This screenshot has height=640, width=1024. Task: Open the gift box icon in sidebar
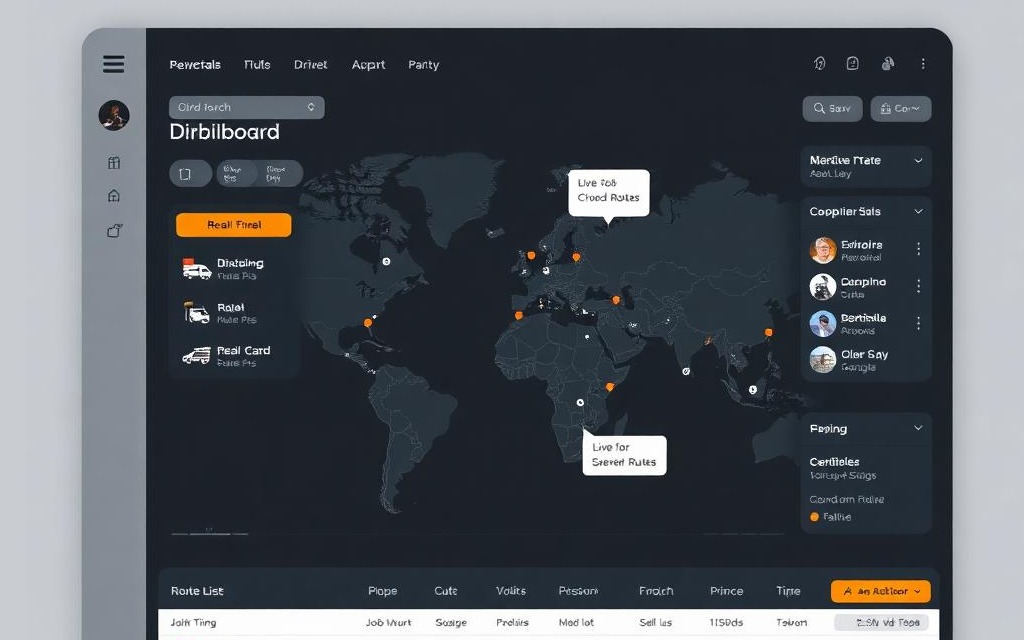(114, 163)
